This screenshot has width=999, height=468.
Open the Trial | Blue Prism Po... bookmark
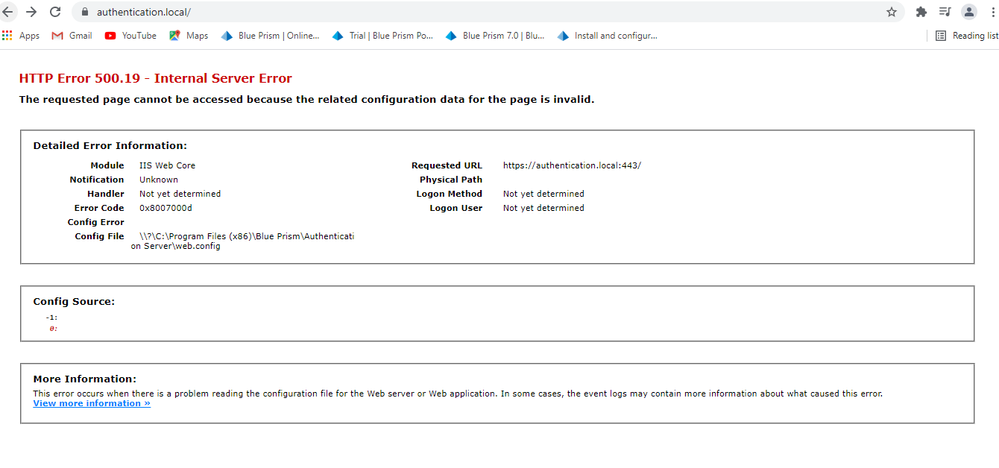coord(383,36)
